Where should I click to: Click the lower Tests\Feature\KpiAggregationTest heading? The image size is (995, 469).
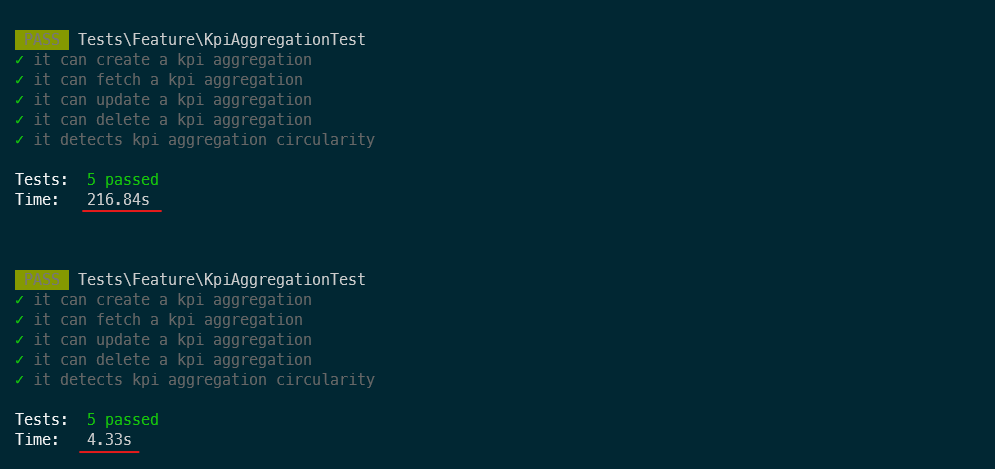pos(222,280)
